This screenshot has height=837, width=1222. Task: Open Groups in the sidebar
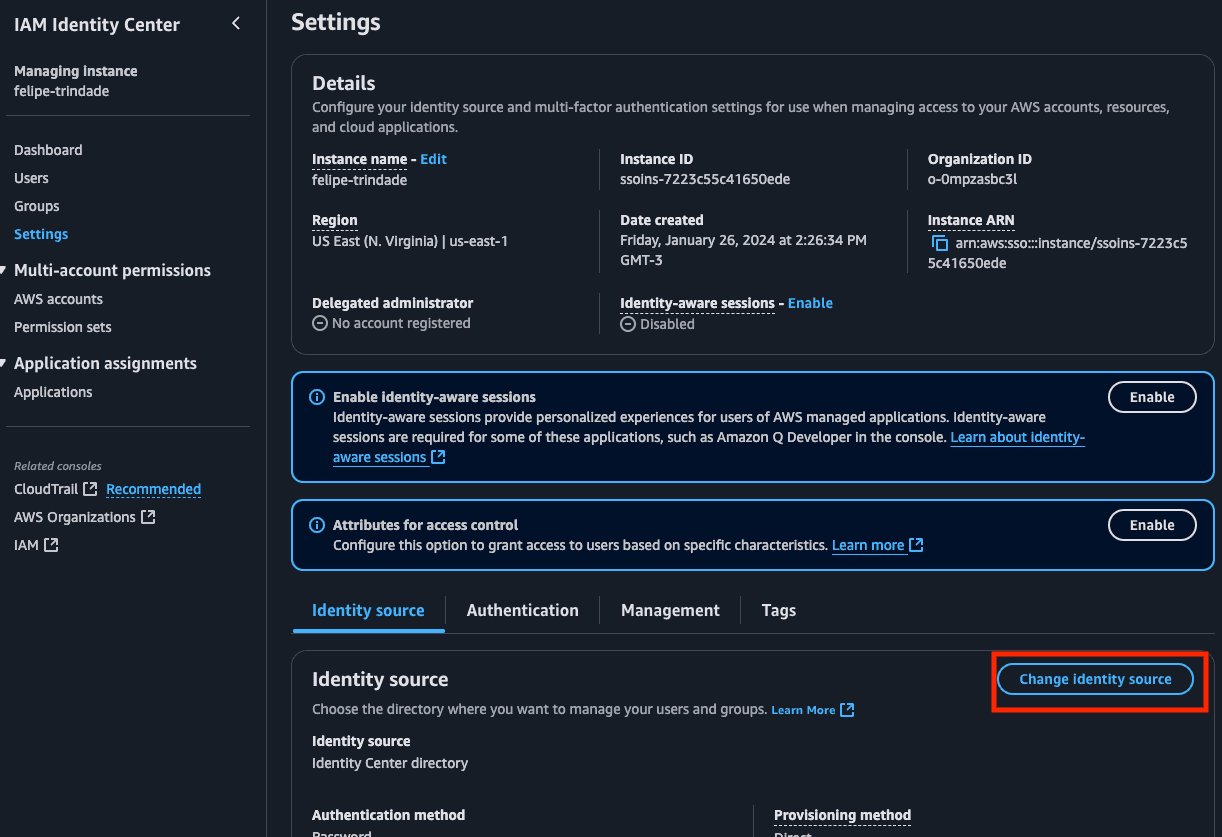coord(37,206)
